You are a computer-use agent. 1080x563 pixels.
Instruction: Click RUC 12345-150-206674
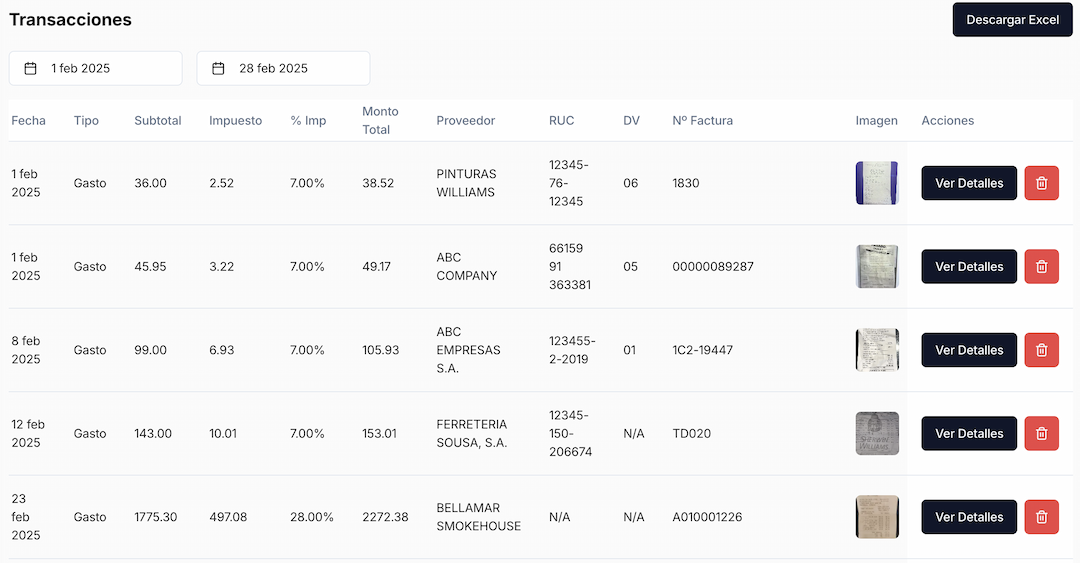pyautogui.click(x=570, y=433)
